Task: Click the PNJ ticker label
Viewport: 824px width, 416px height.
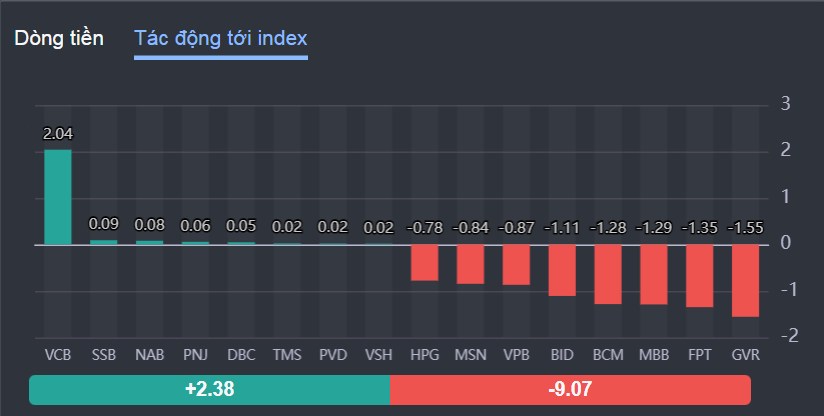Action: pos(195,355)
